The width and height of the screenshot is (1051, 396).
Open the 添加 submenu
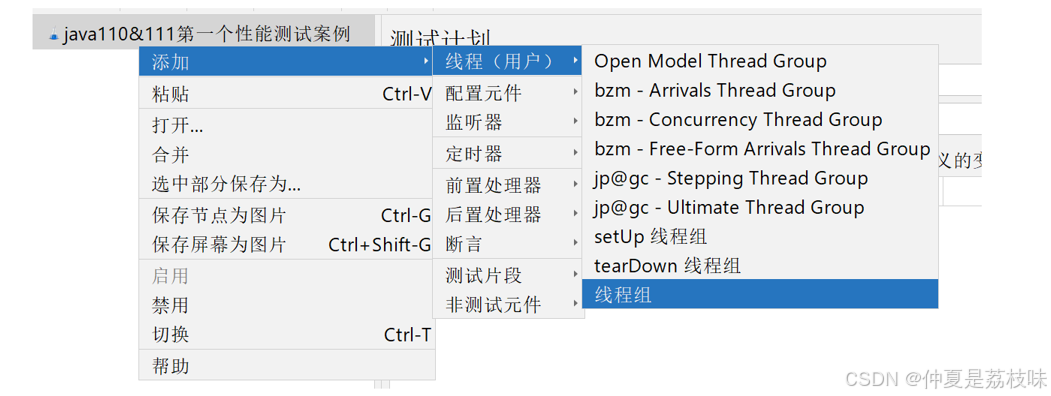tap(286, 62)
